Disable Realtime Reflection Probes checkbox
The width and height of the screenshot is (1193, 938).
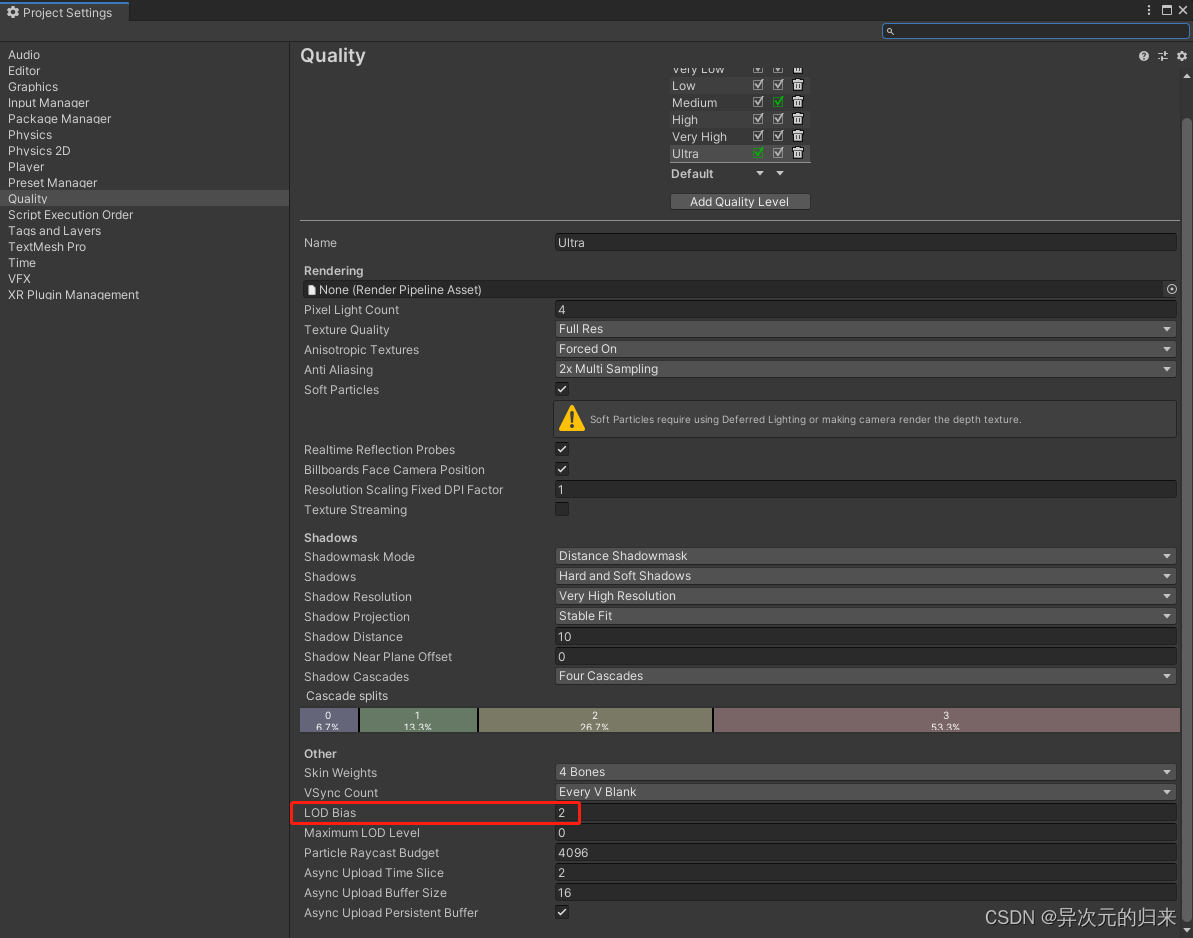click(x=562, y=449)
